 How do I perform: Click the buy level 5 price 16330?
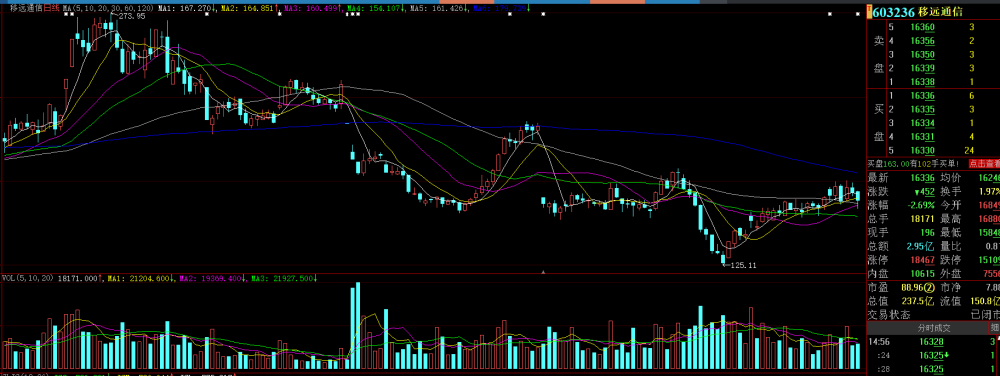tap(923, 150)
